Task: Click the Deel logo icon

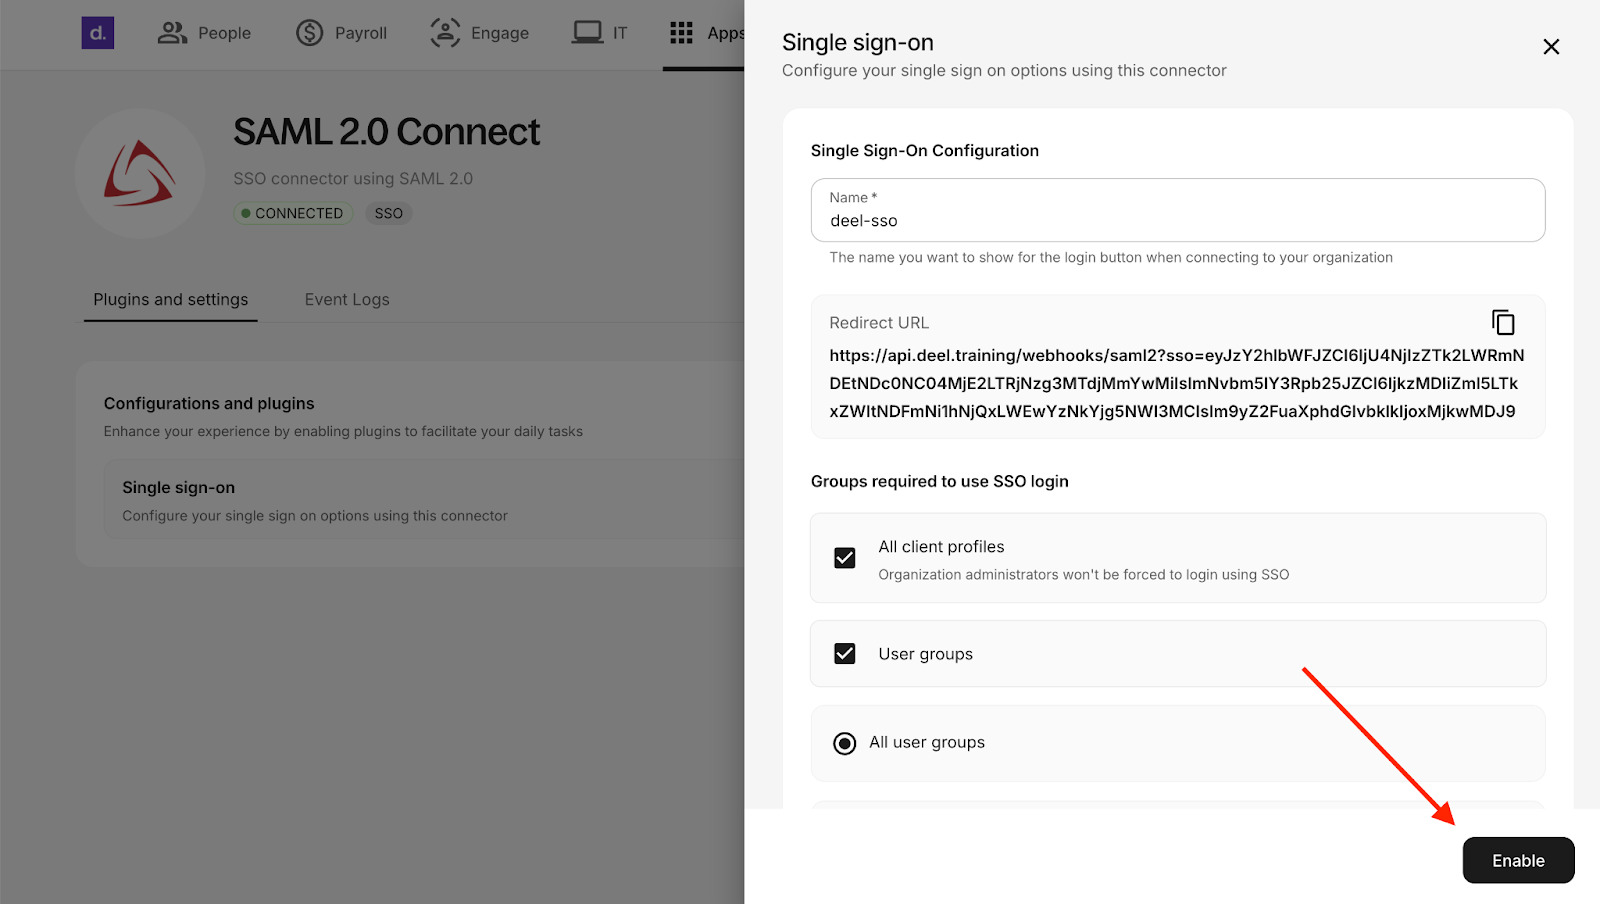Action: click(98, 33)
